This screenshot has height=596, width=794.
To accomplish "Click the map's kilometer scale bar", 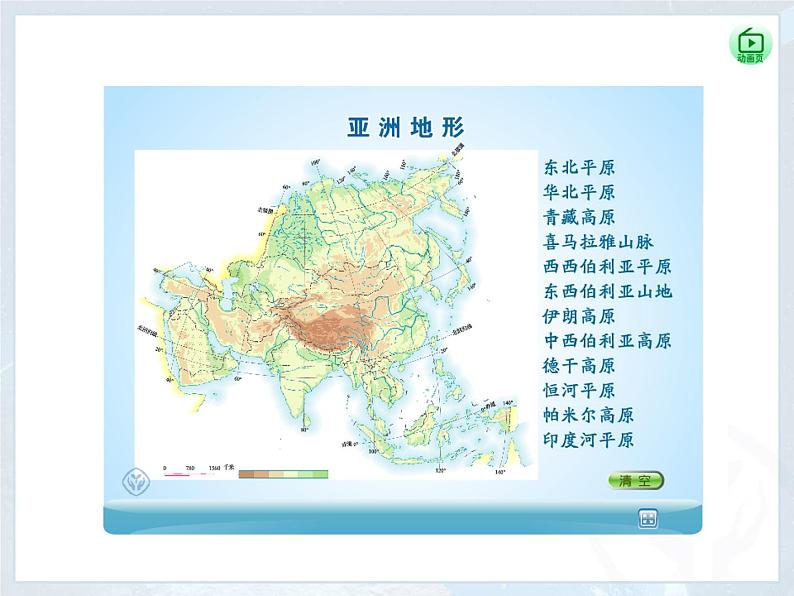I will pos(192,472).
